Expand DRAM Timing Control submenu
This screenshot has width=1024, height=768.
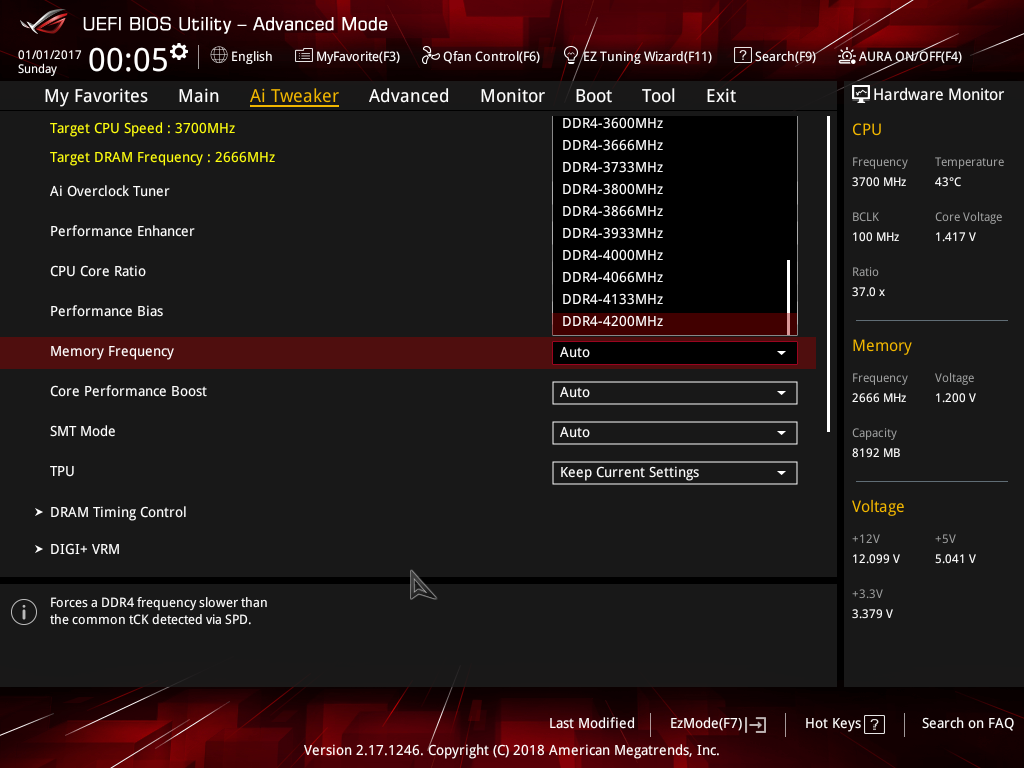coord(118,512)
